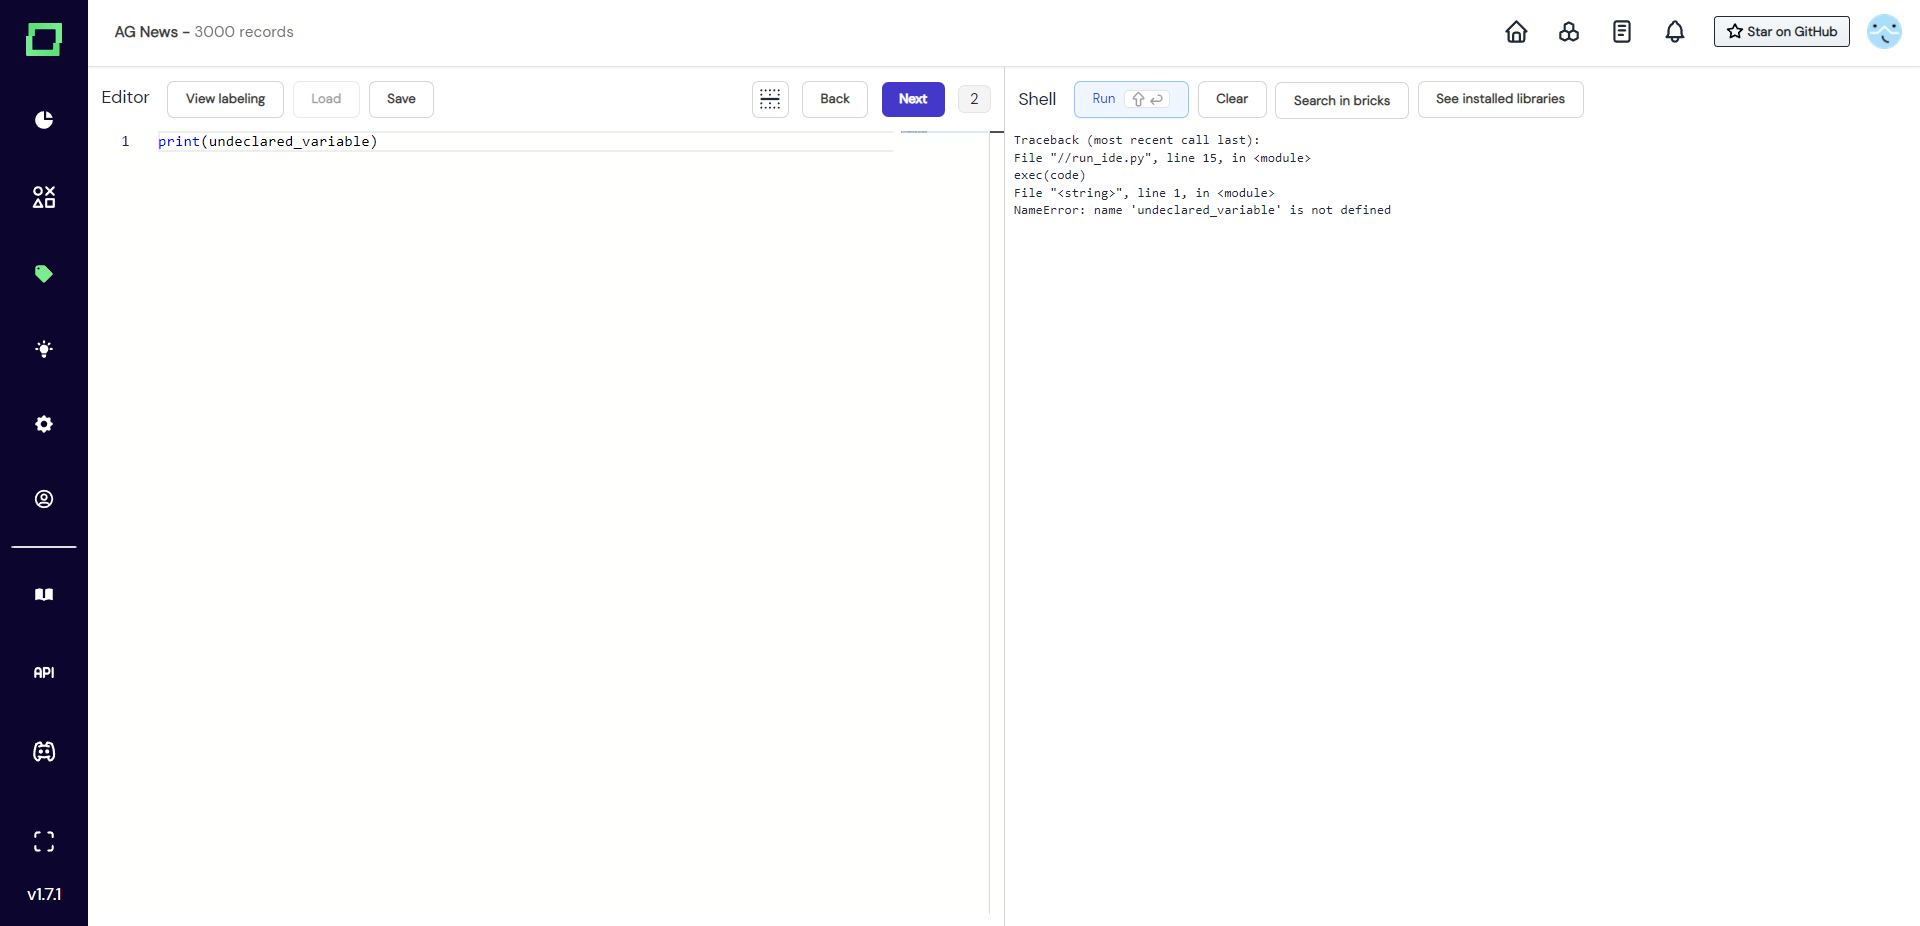The image size is (1920, 926).
Task: Open the document notes icon in header
Action: pos(1622,32)
